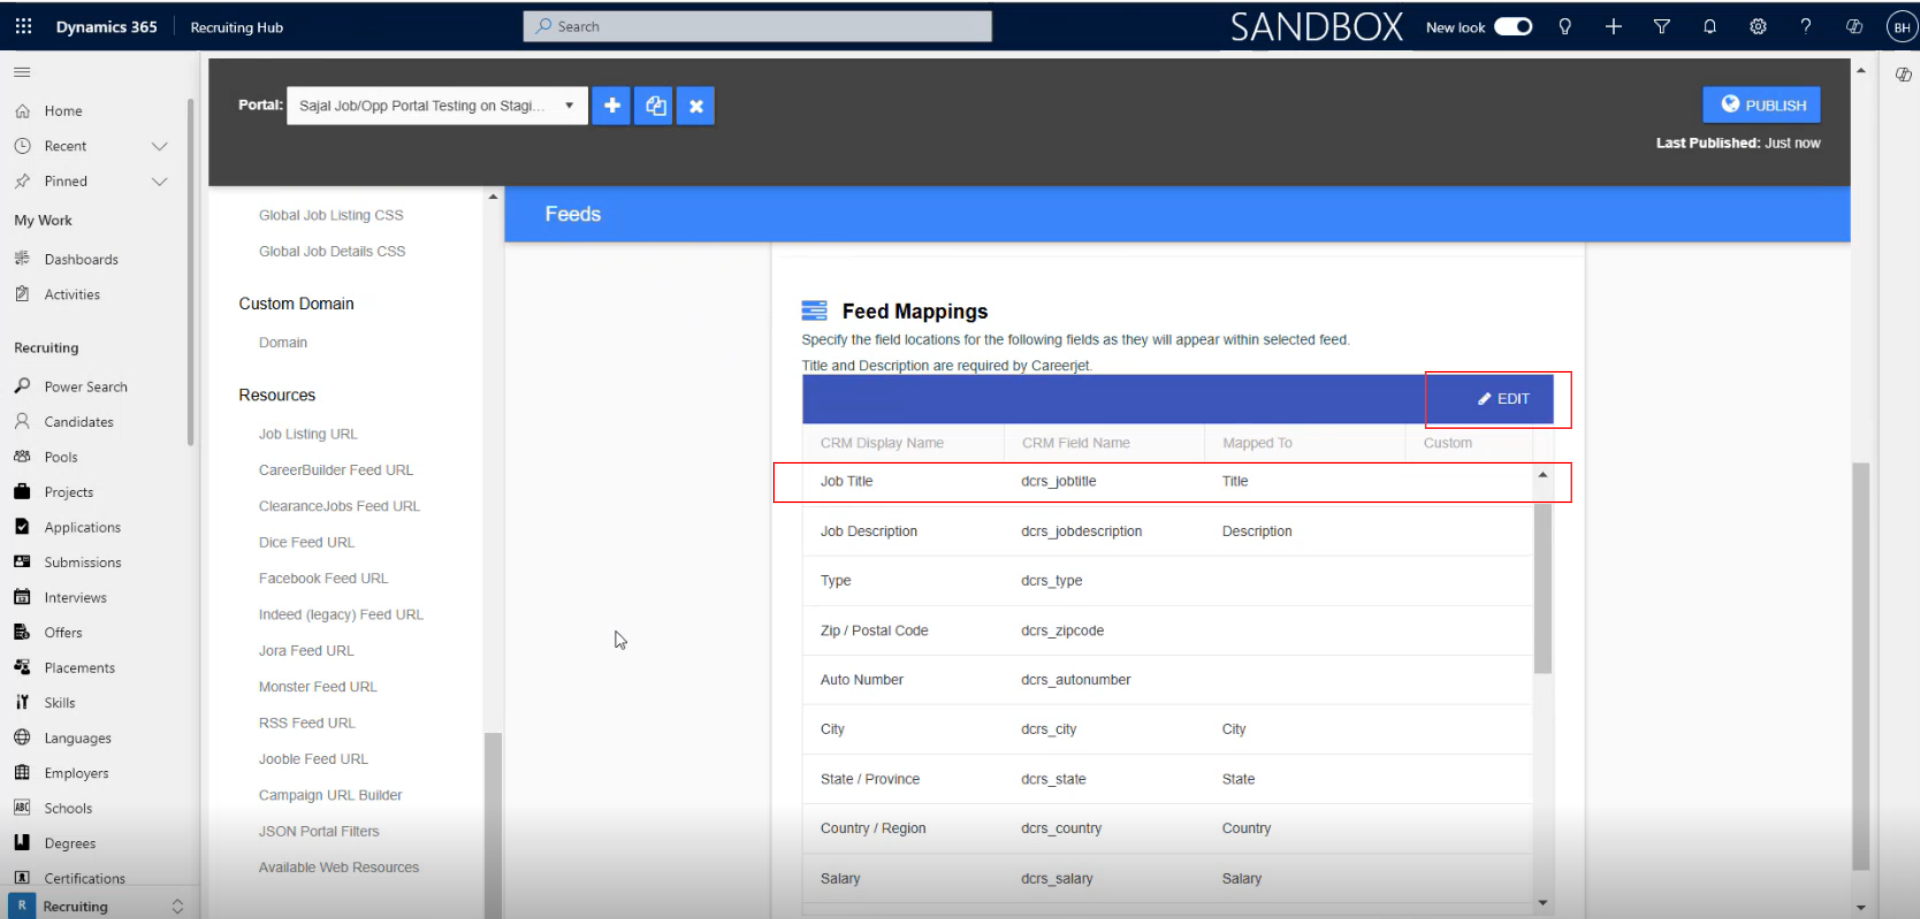Open the BH user account avatar

(1901, 27)
